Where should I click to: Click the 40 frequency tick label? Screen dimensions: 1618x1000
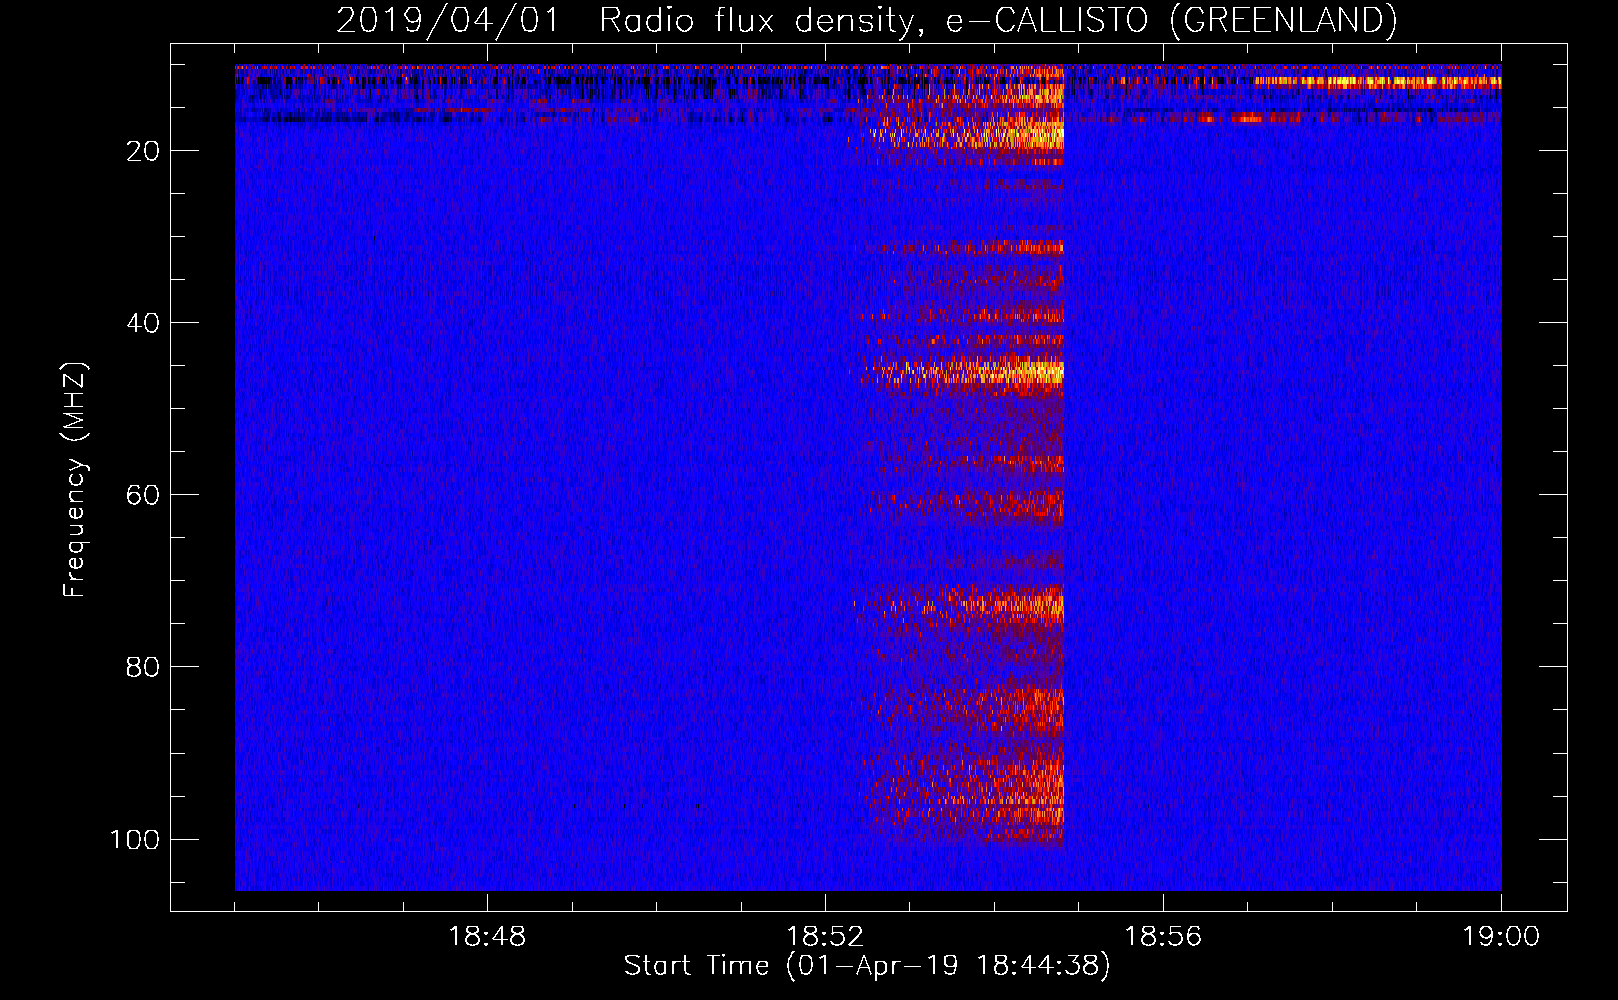(143, 323)
